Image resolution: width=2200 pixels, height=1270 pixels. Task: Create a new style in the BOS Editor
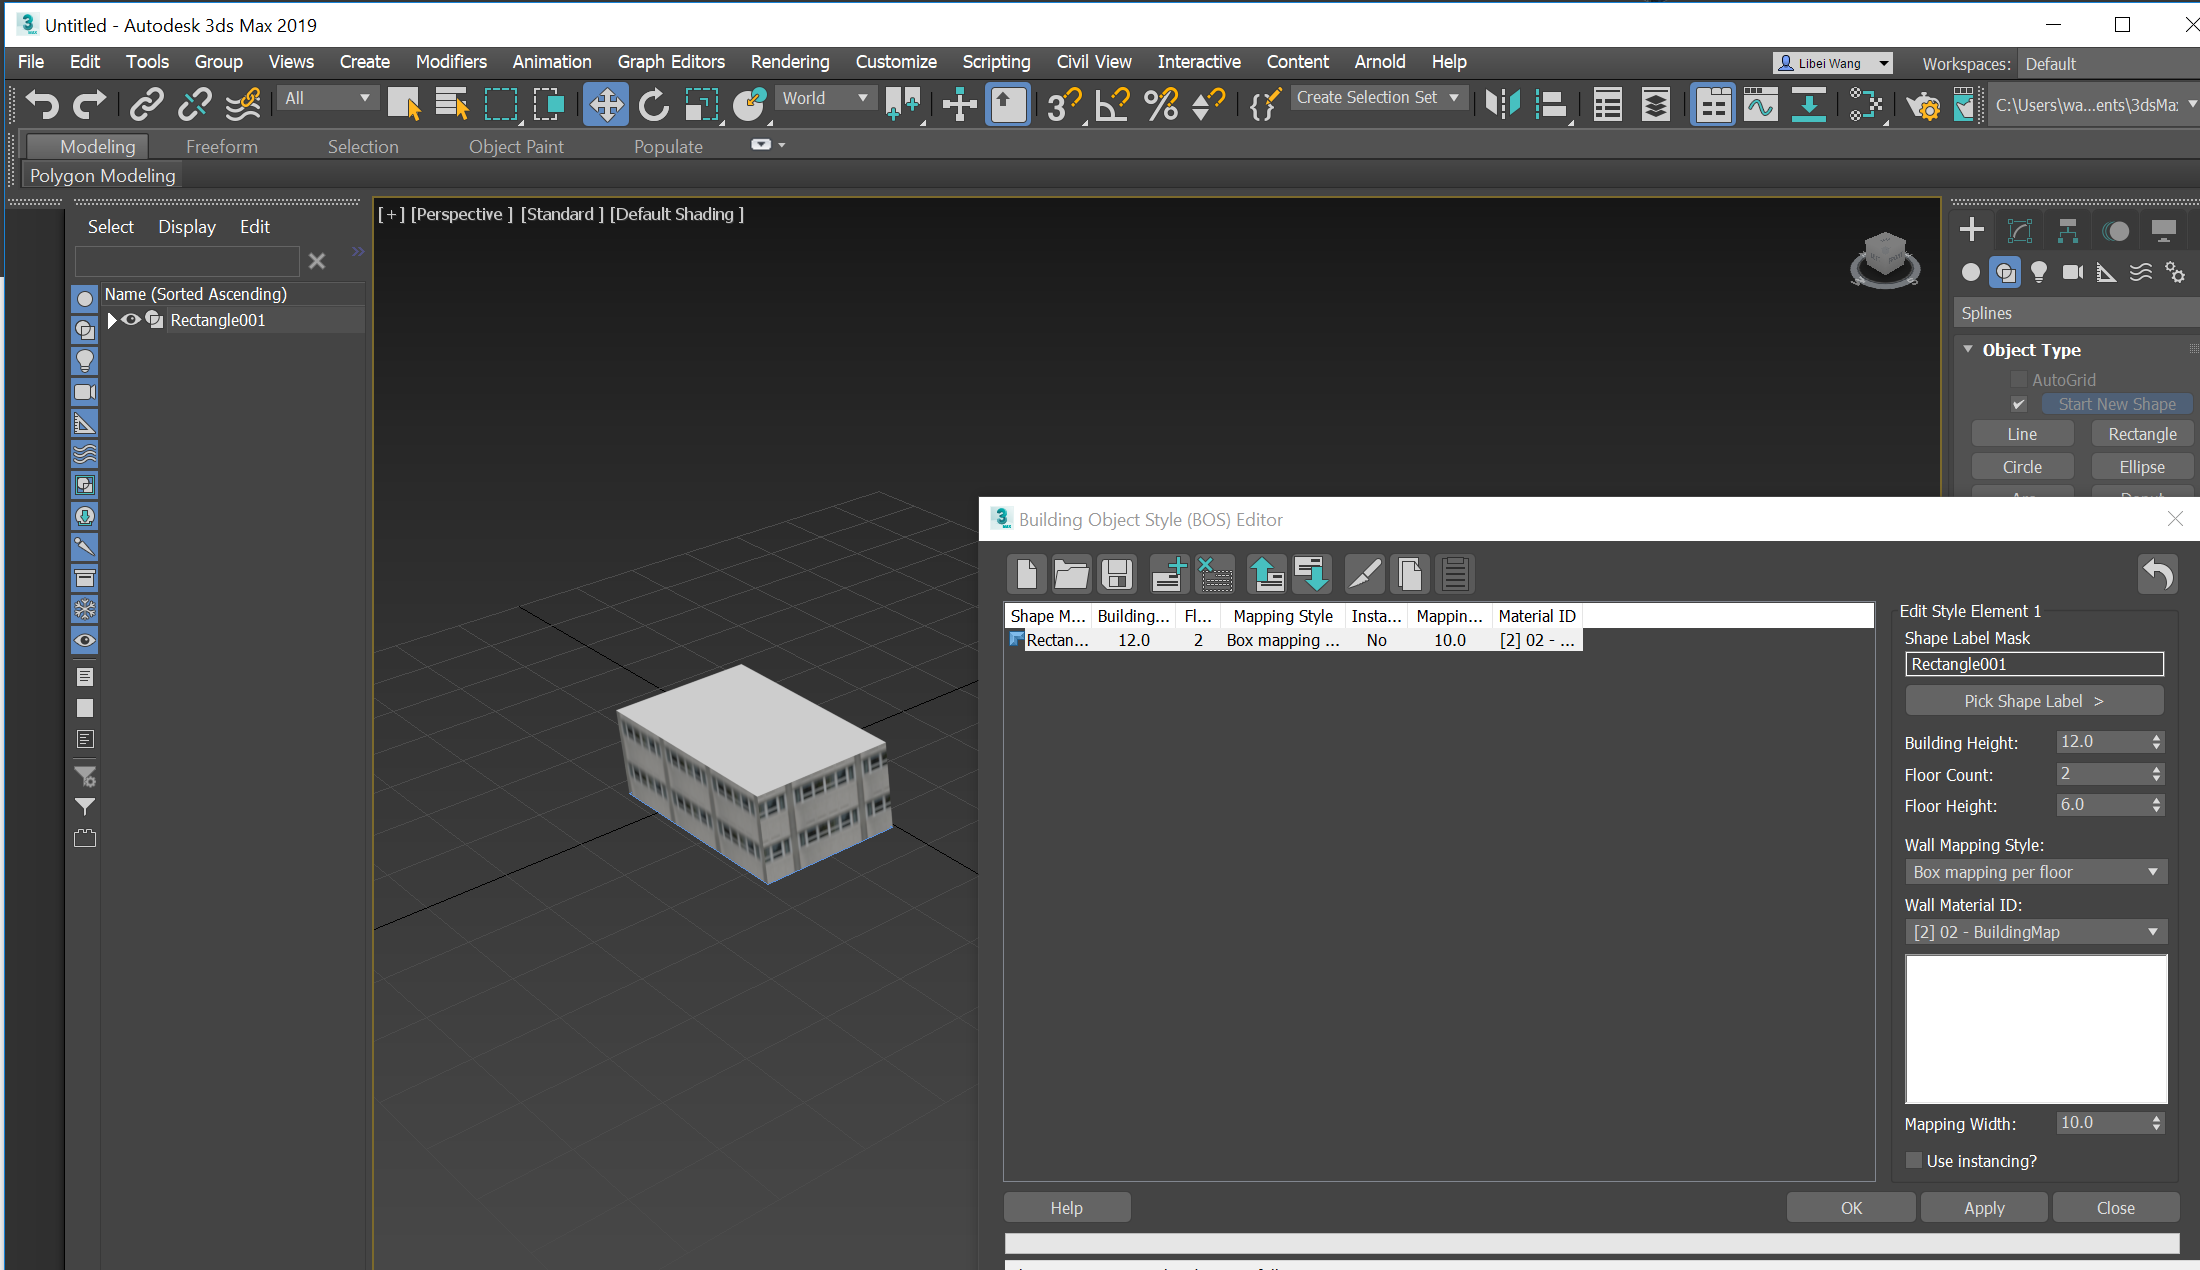1026,574
